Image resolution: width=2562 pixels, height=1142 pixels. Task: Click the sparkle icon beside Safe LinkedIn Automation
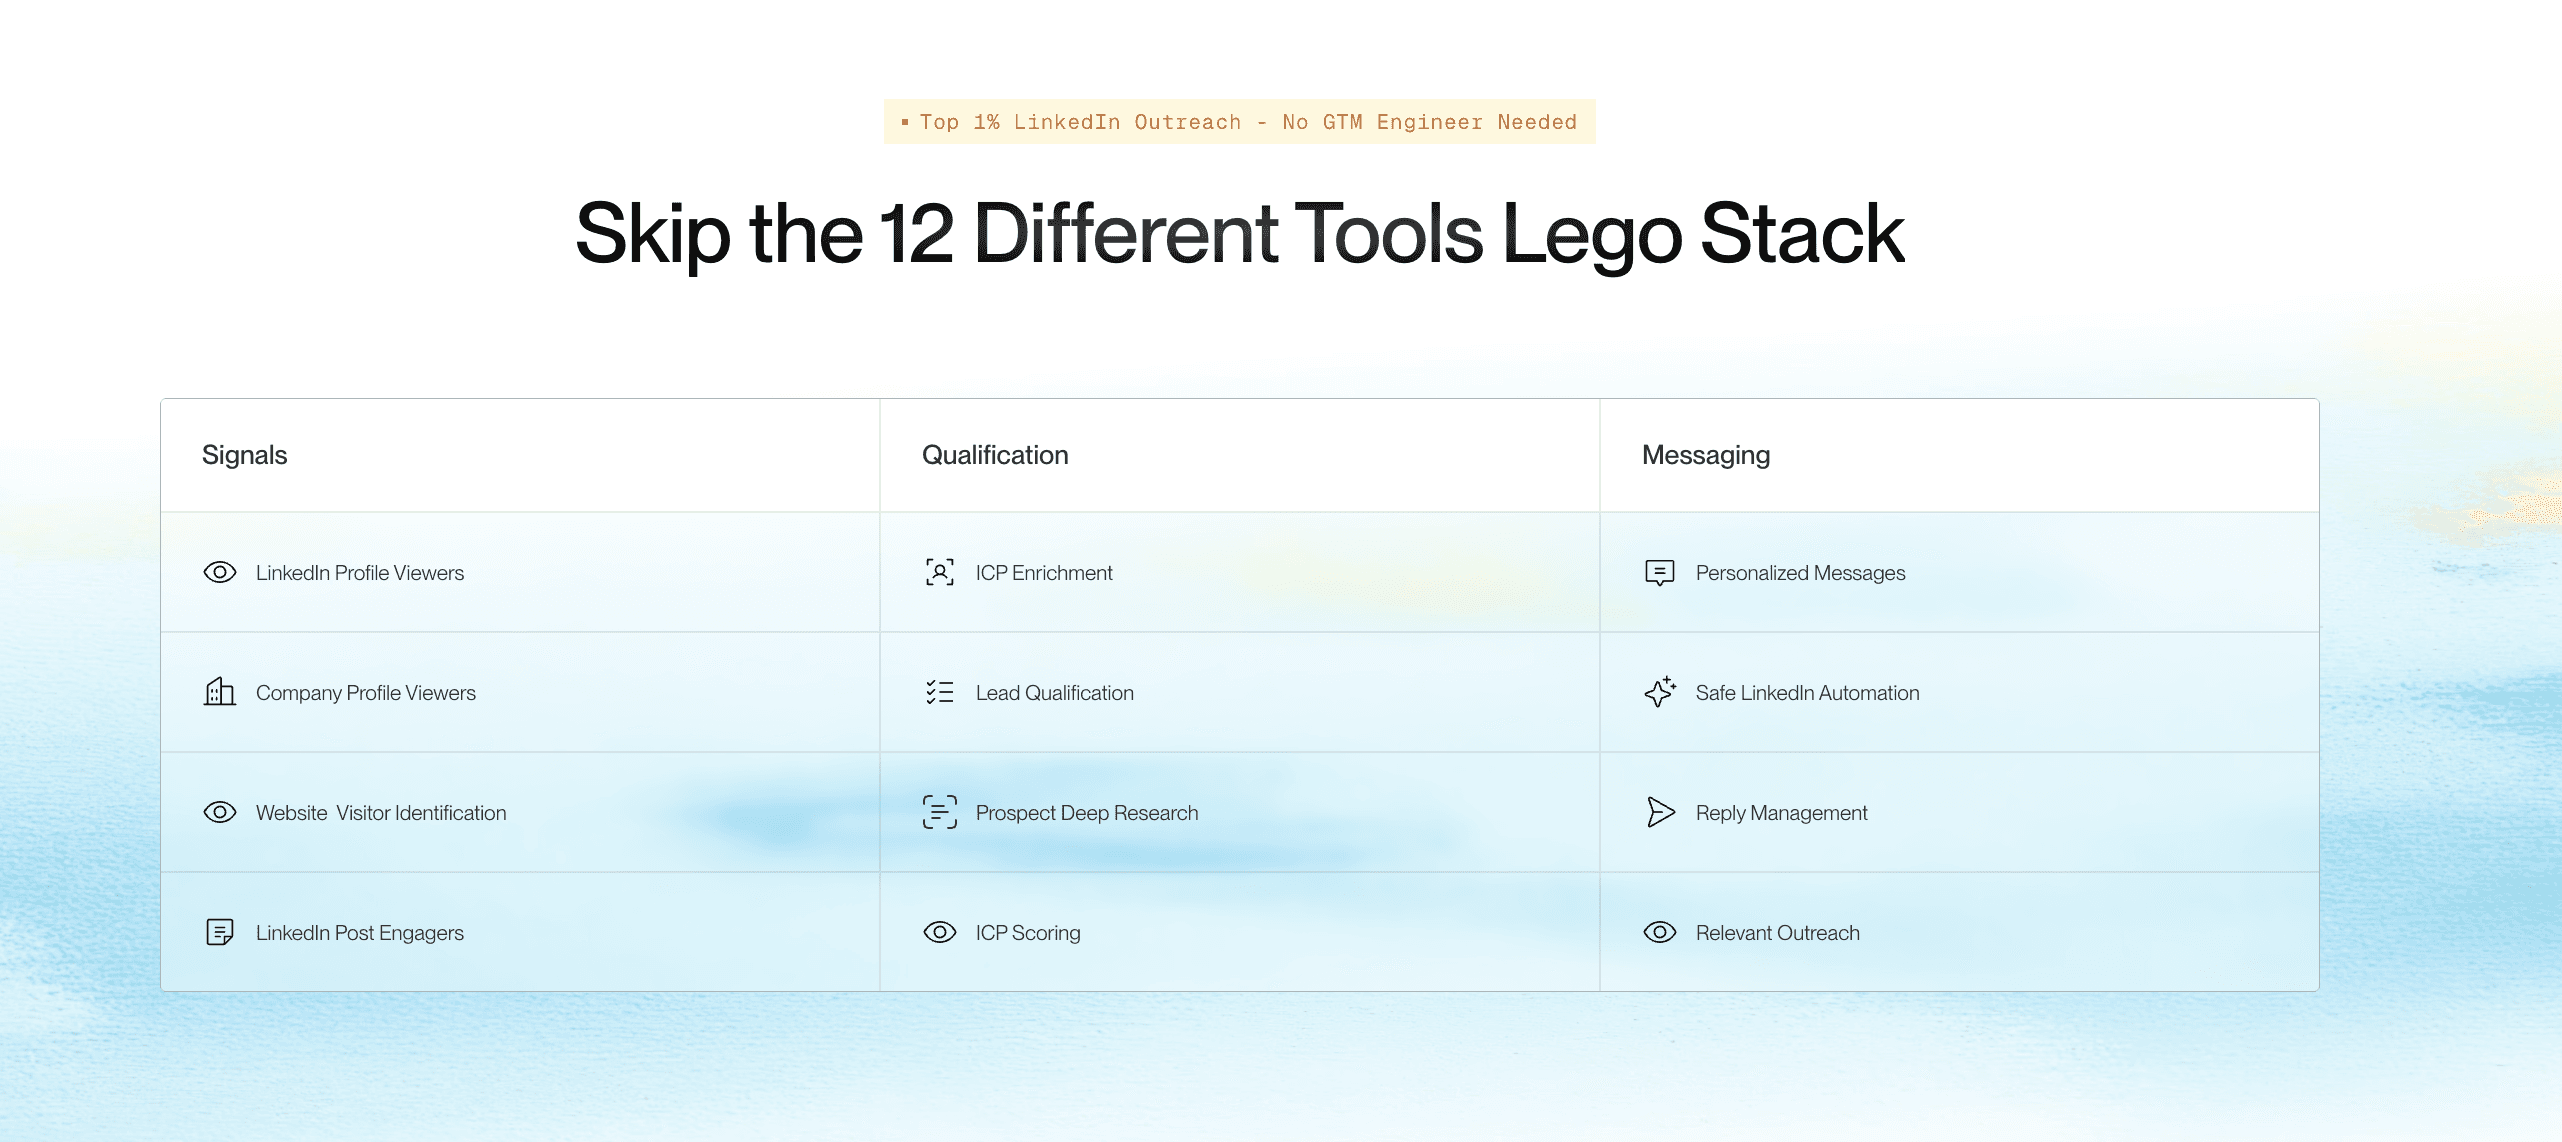pos(1660,692)
